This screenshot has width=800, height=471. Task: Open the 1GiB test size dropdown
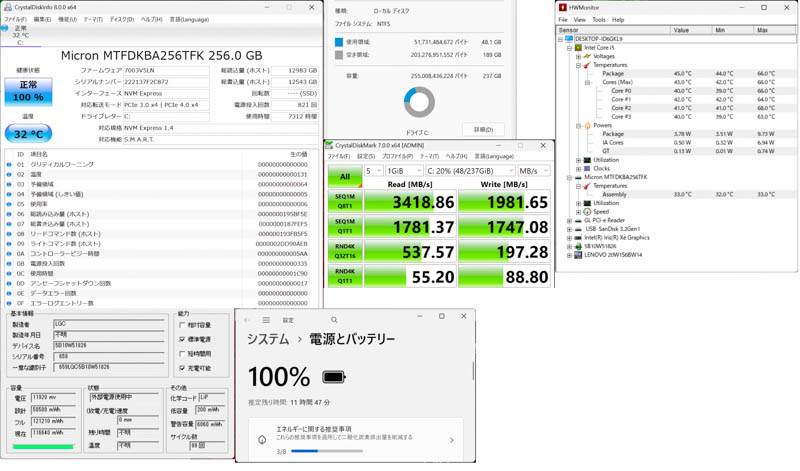[404, 171]
